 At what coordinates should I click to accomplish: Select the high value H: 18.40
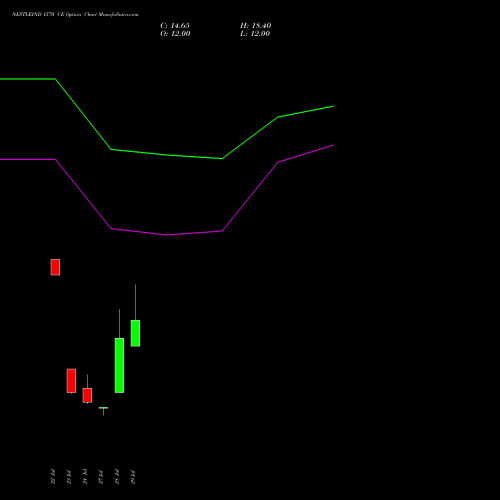tap(256, 26)
